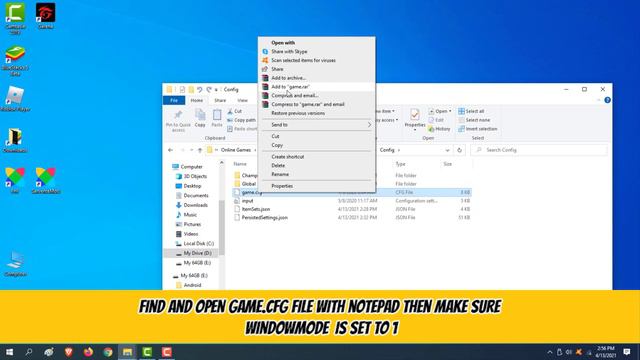Choose Restore previous versions
640x360 pixels.
tap(317, 113)
